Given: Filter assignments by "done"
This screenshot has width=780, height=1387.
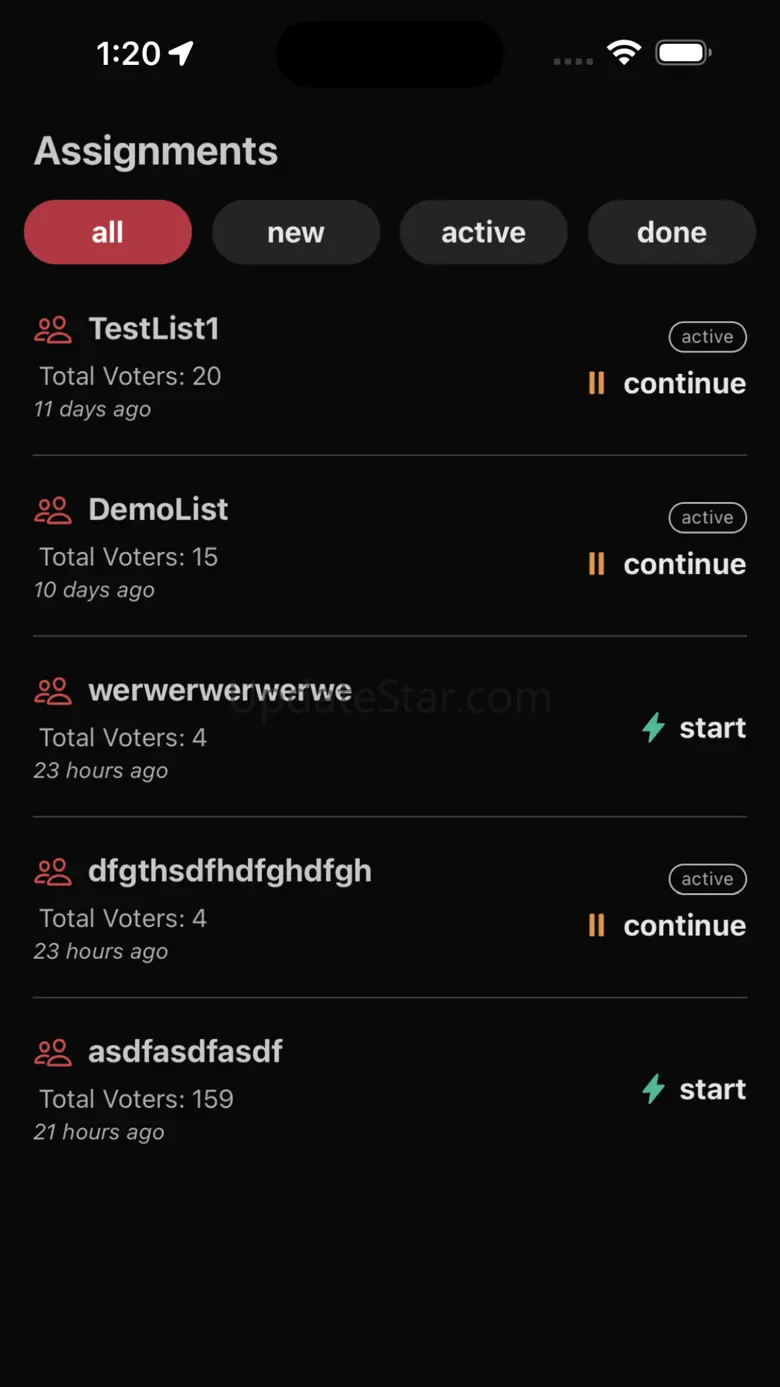Looking at the screenshot, I should click(672, 232).
